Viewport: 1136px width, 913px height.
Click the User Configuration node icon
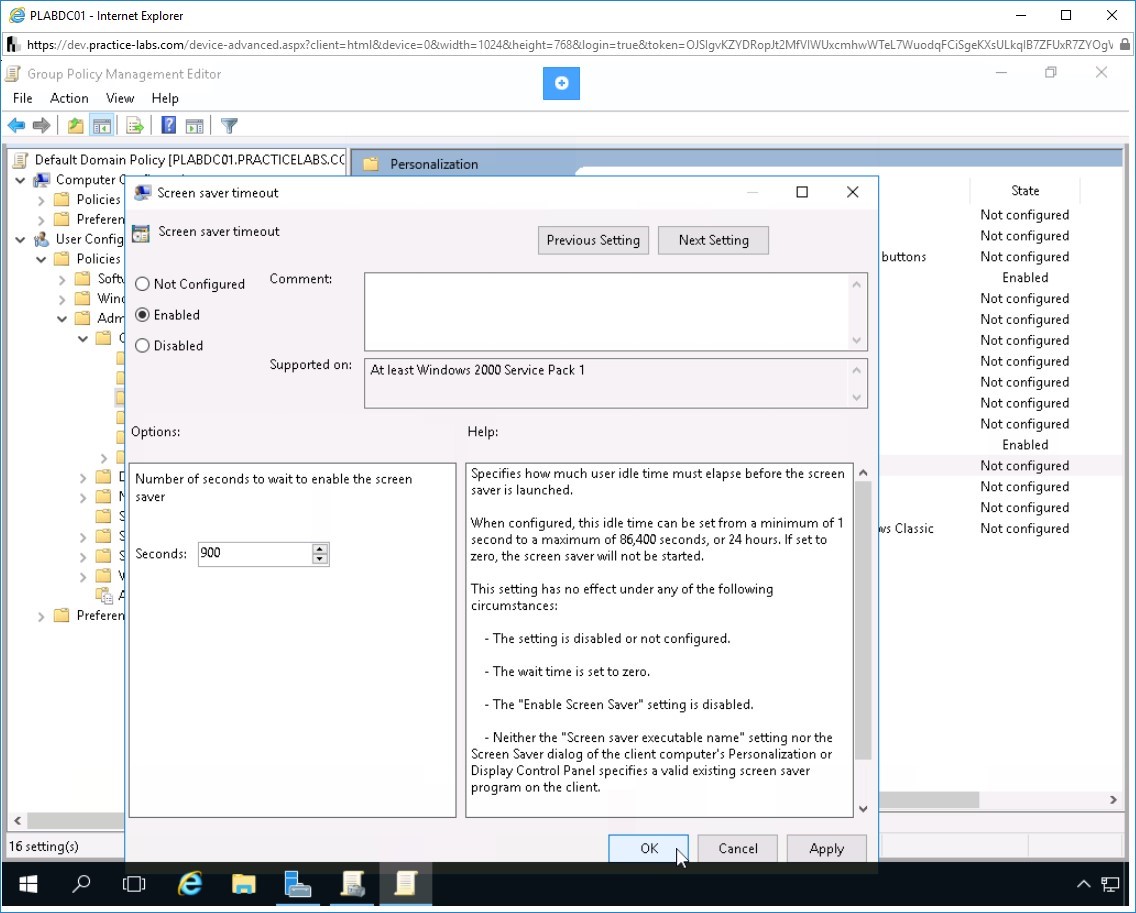[x=42, y=239]
